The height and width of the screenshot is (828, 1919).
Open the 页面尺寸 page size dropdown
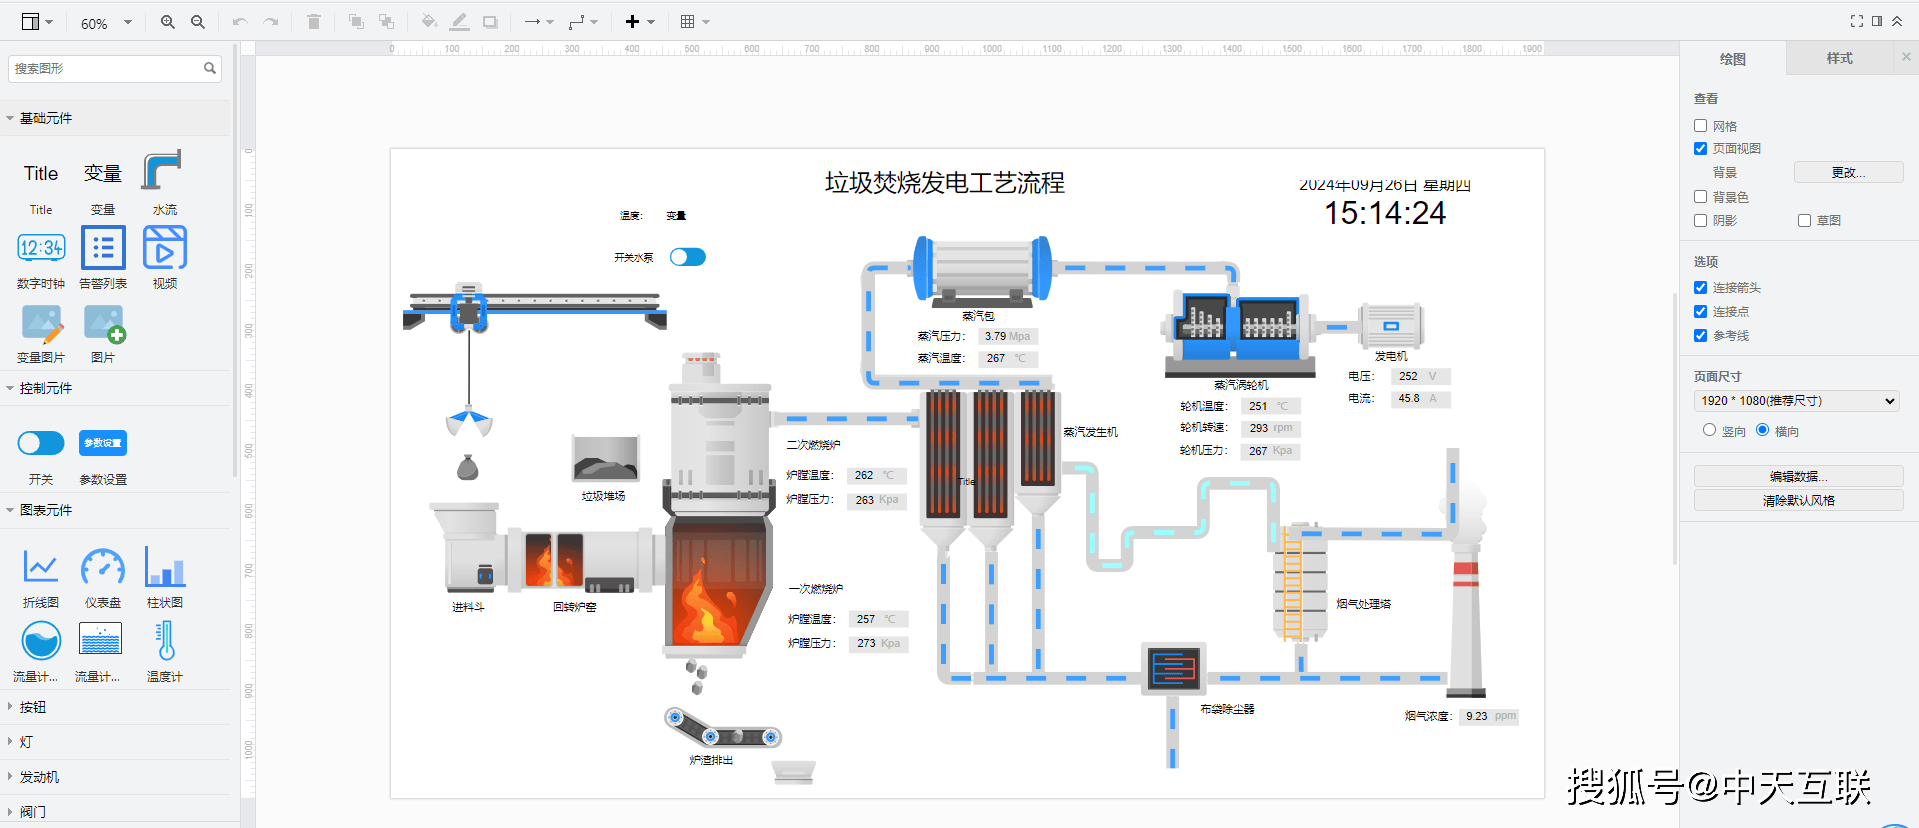[x=1796, y=401]
